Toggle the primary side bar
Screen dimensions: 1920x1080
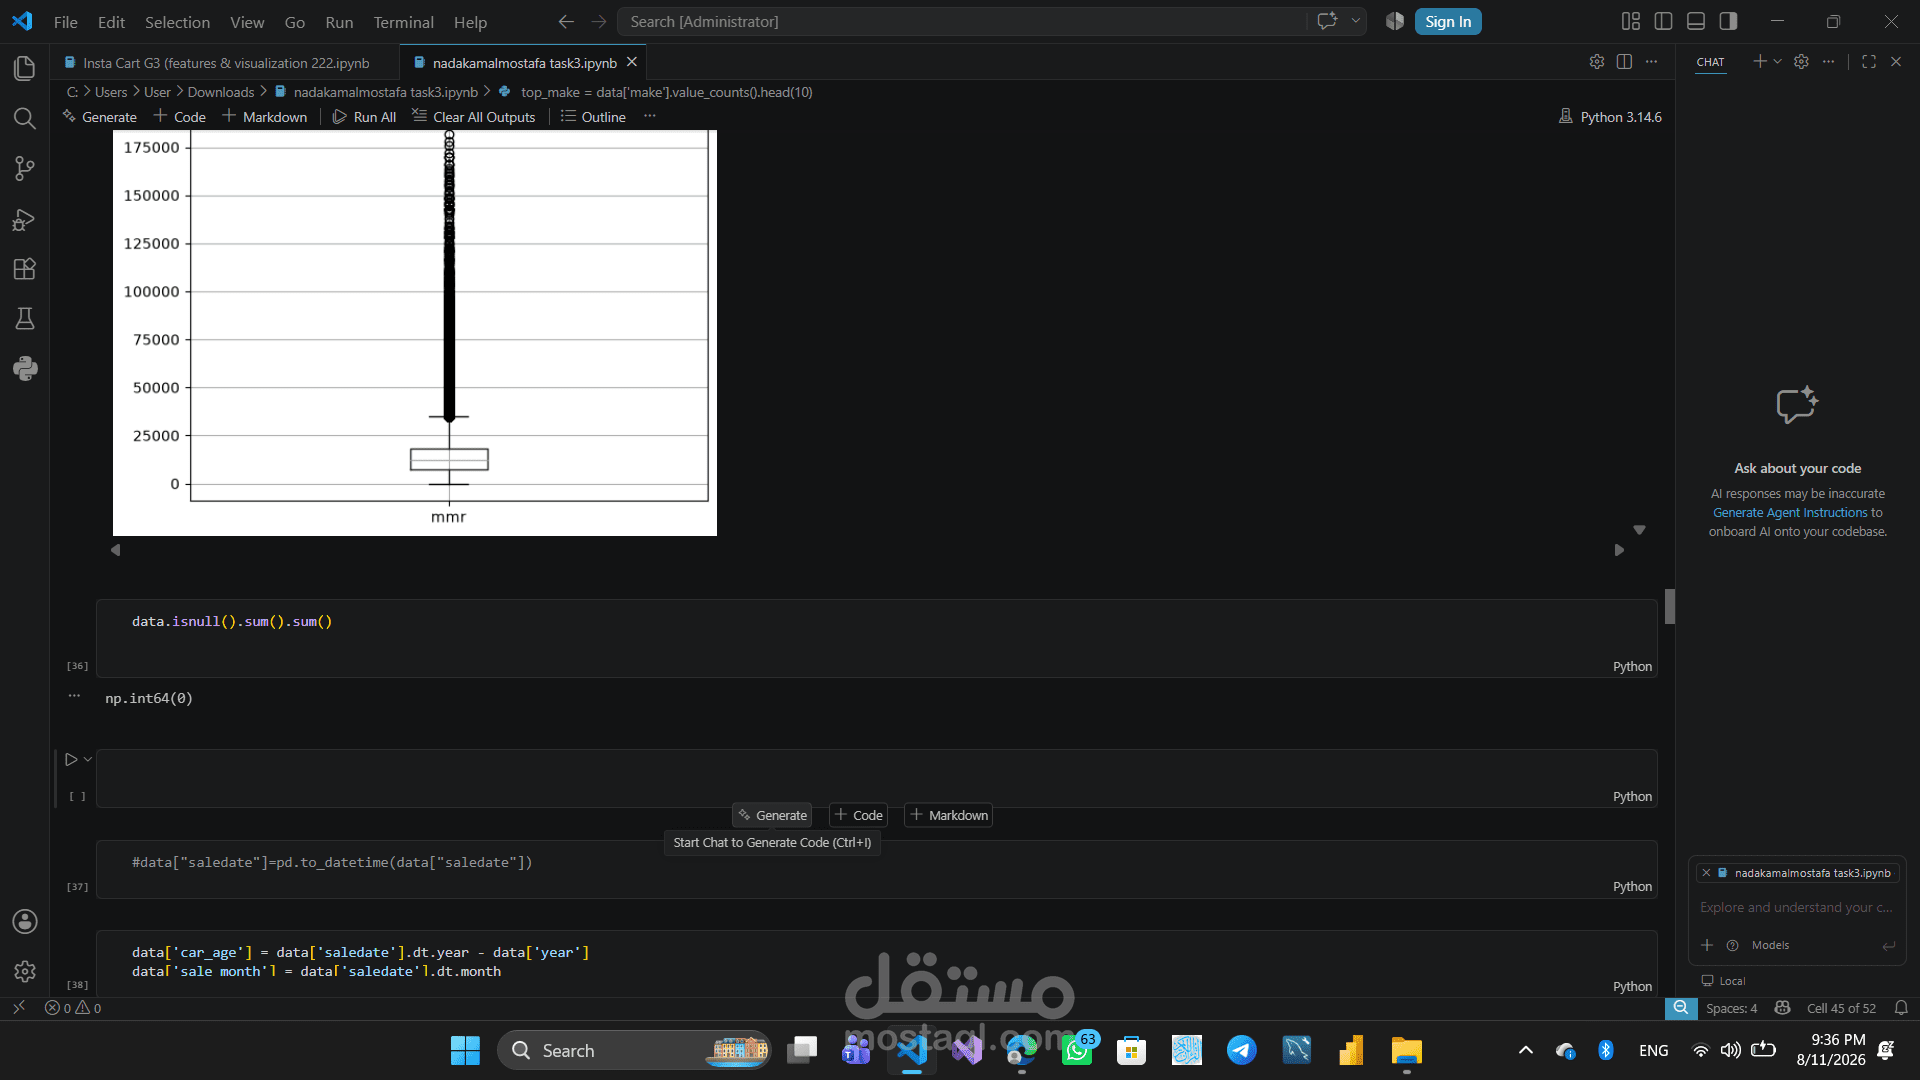[x=1664, y=21]
